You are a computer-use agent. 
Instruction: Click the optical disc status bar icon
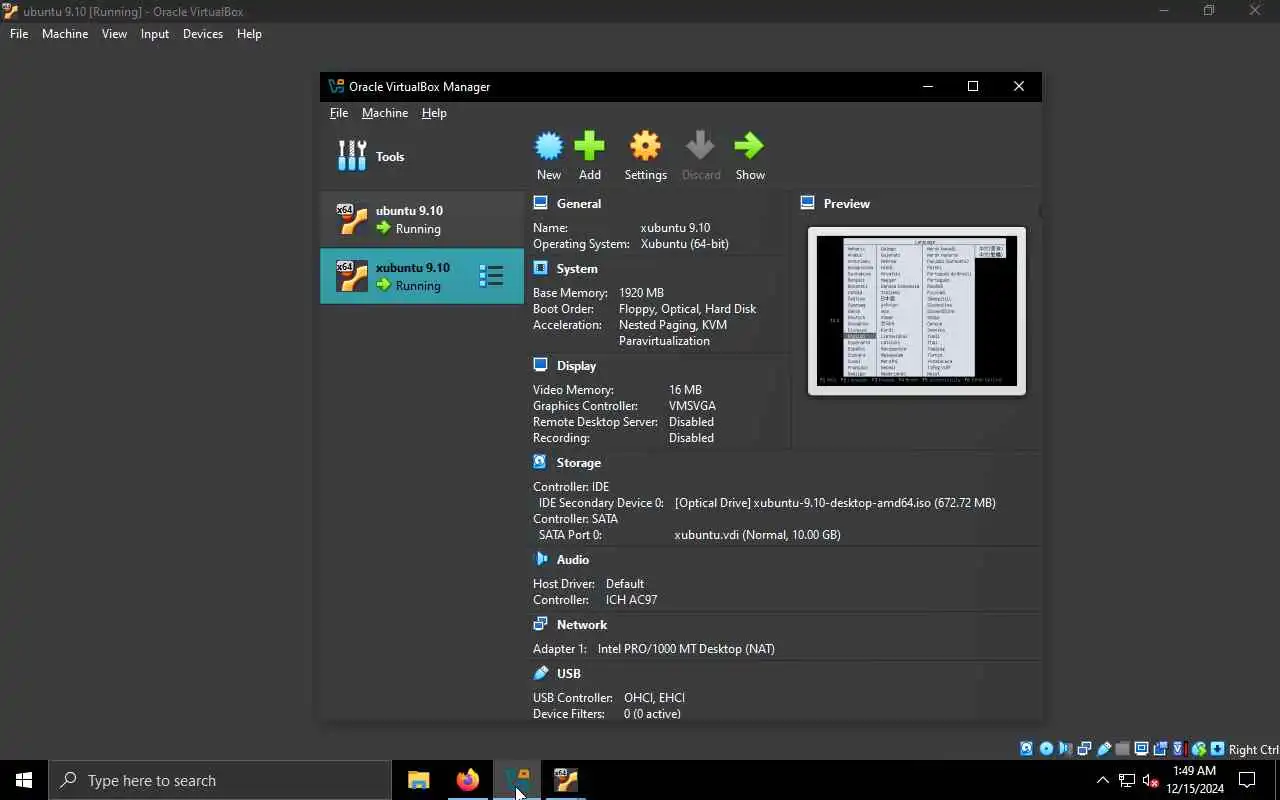click(1046, 749)
